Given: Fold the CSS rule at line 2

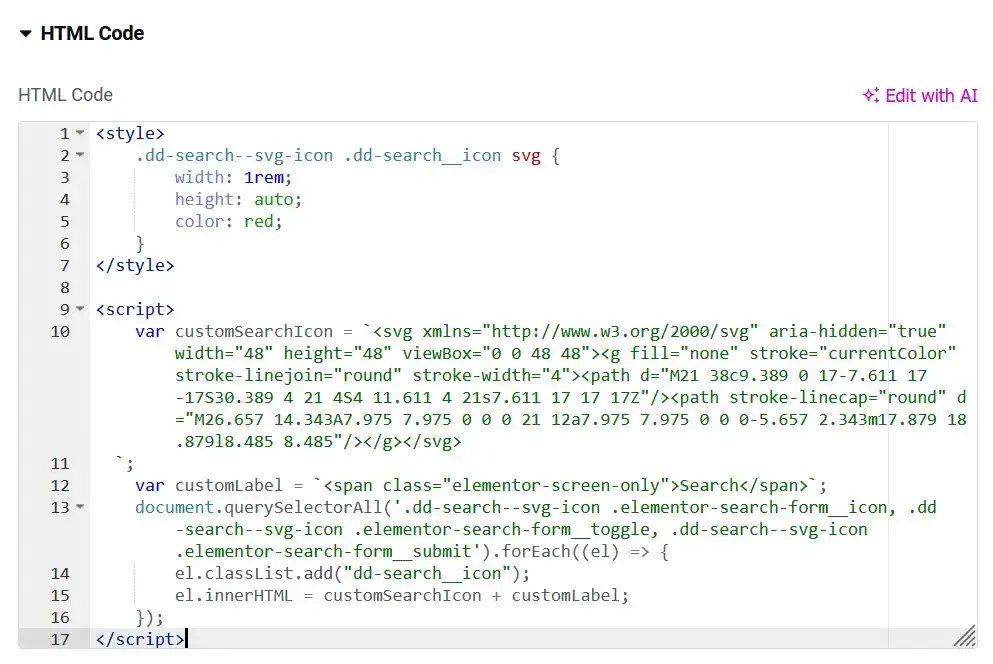Looking at the screenshot, I should tap(80, 155).
